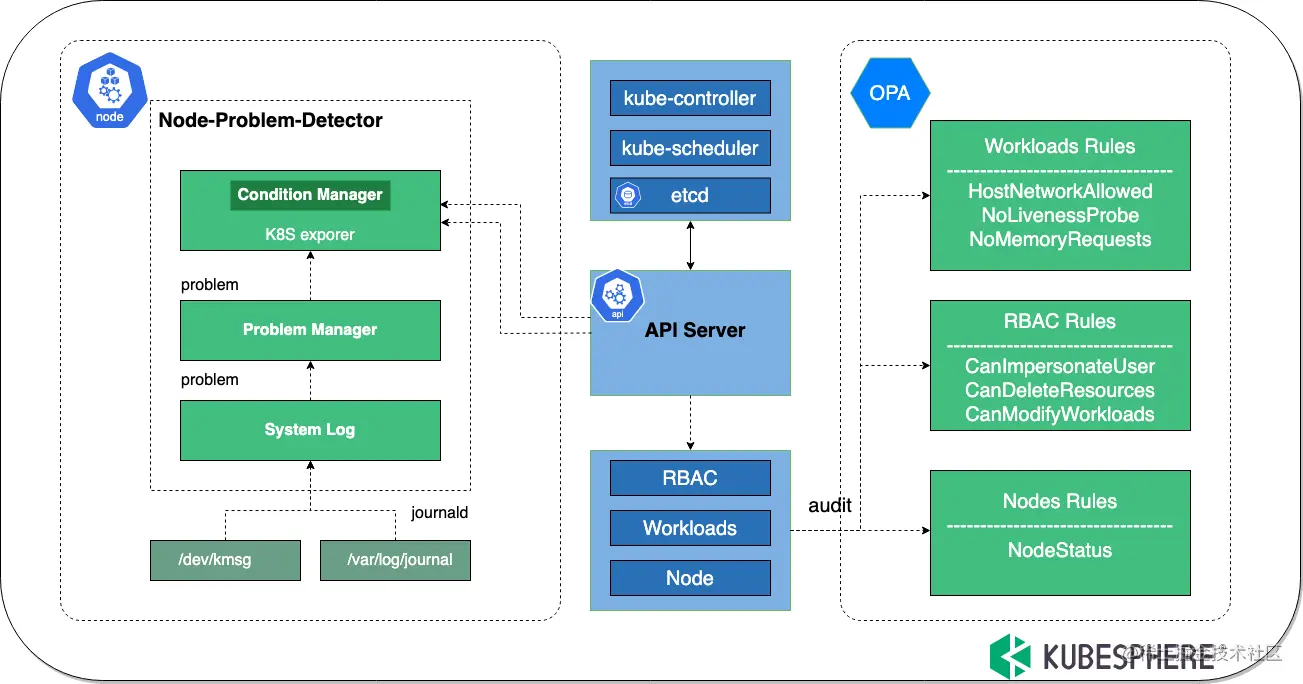Viewport: 1303px width, 684px height.
Task: Select the Workloads Rules panel
Action: [x=1060, y=195]
